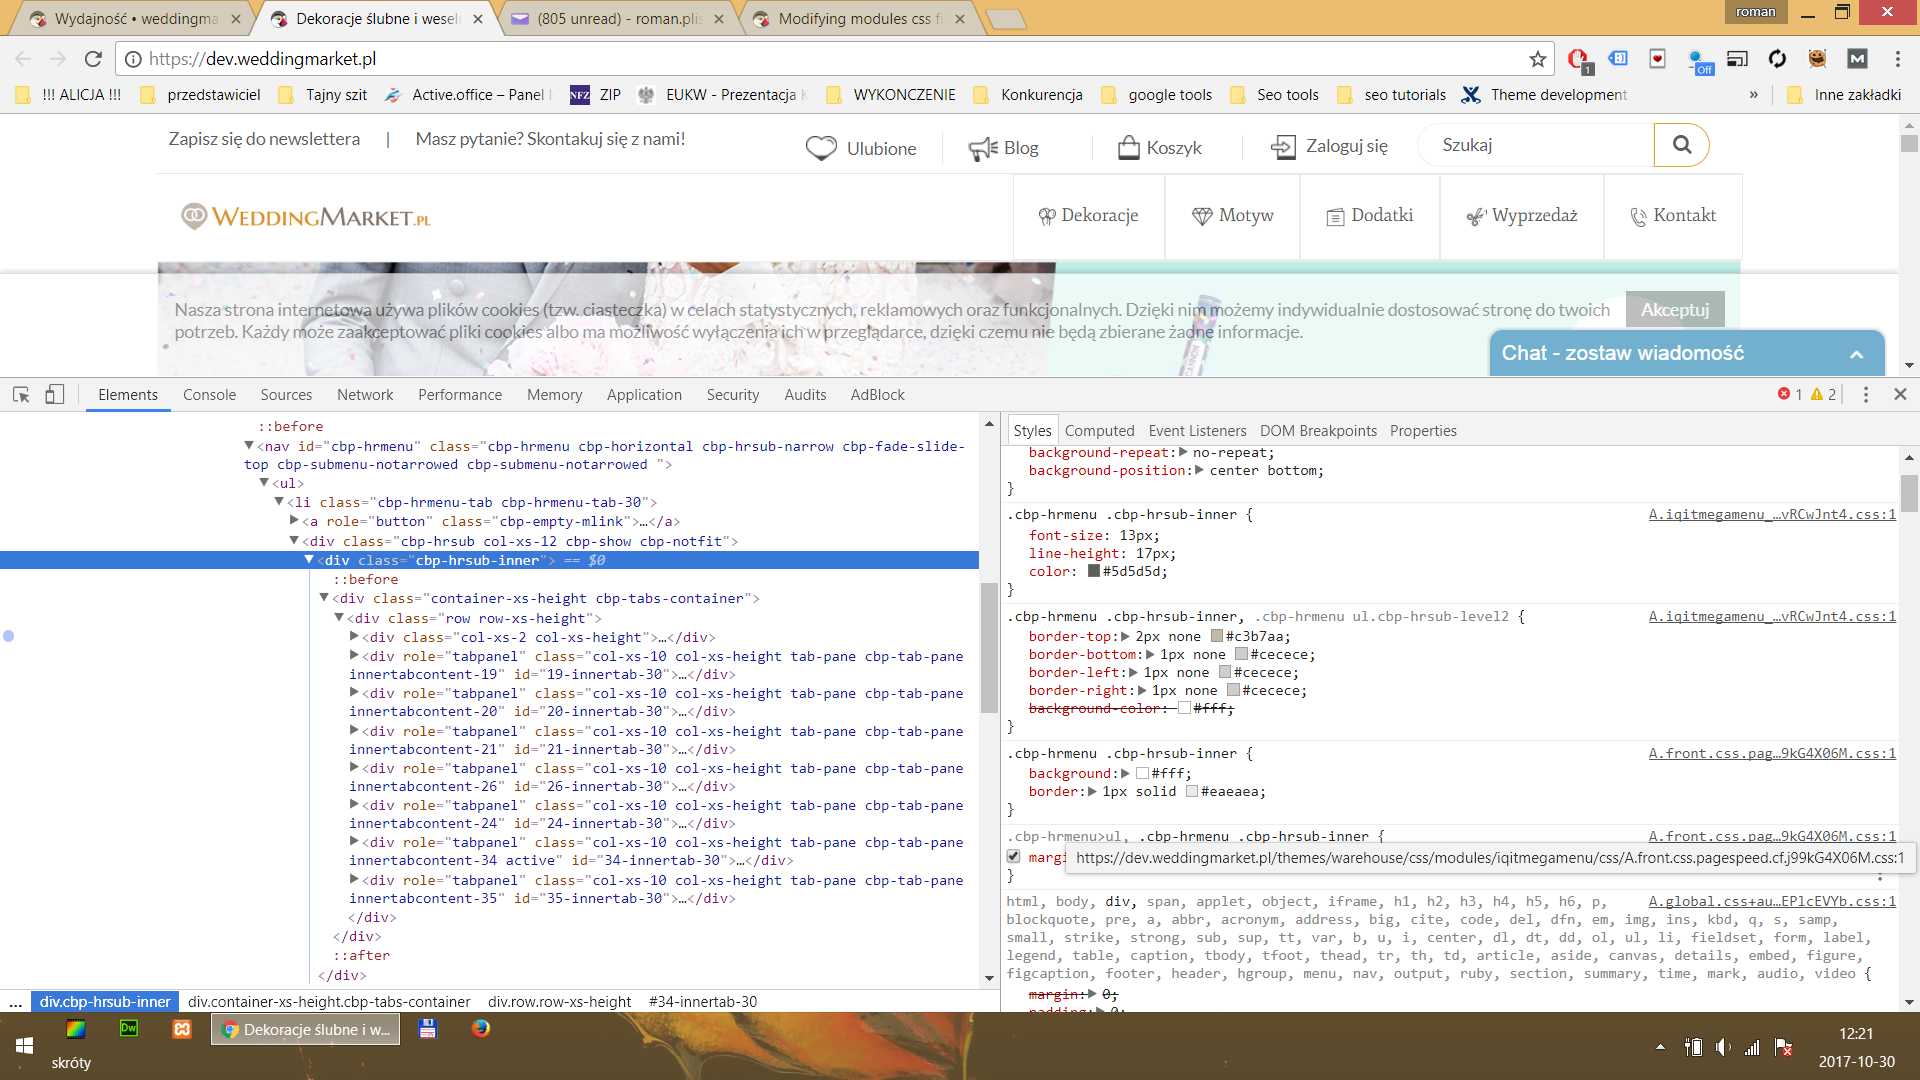Image resolution: width=1920 pixels, height=1080 pixels.
Task: Reload the page with refresh icon
Action: 93,59
